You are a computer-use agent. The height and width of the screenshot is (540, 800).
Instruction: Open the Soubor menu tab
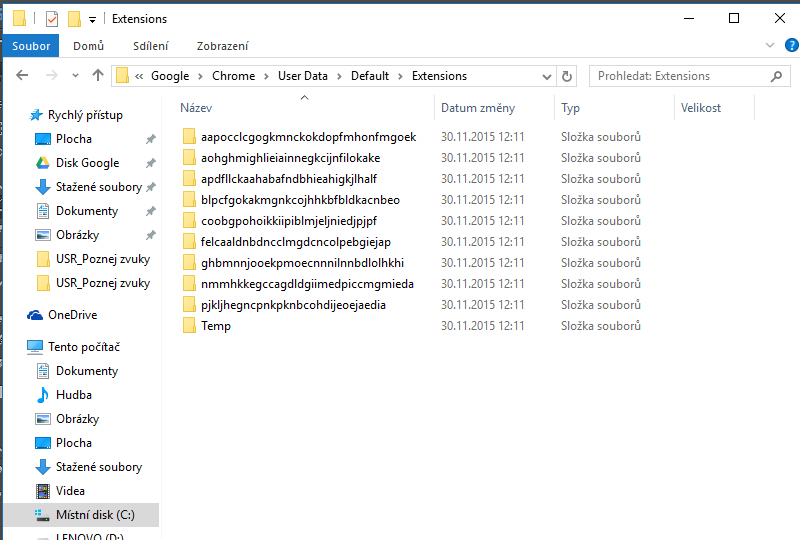(x=30, y=46)
